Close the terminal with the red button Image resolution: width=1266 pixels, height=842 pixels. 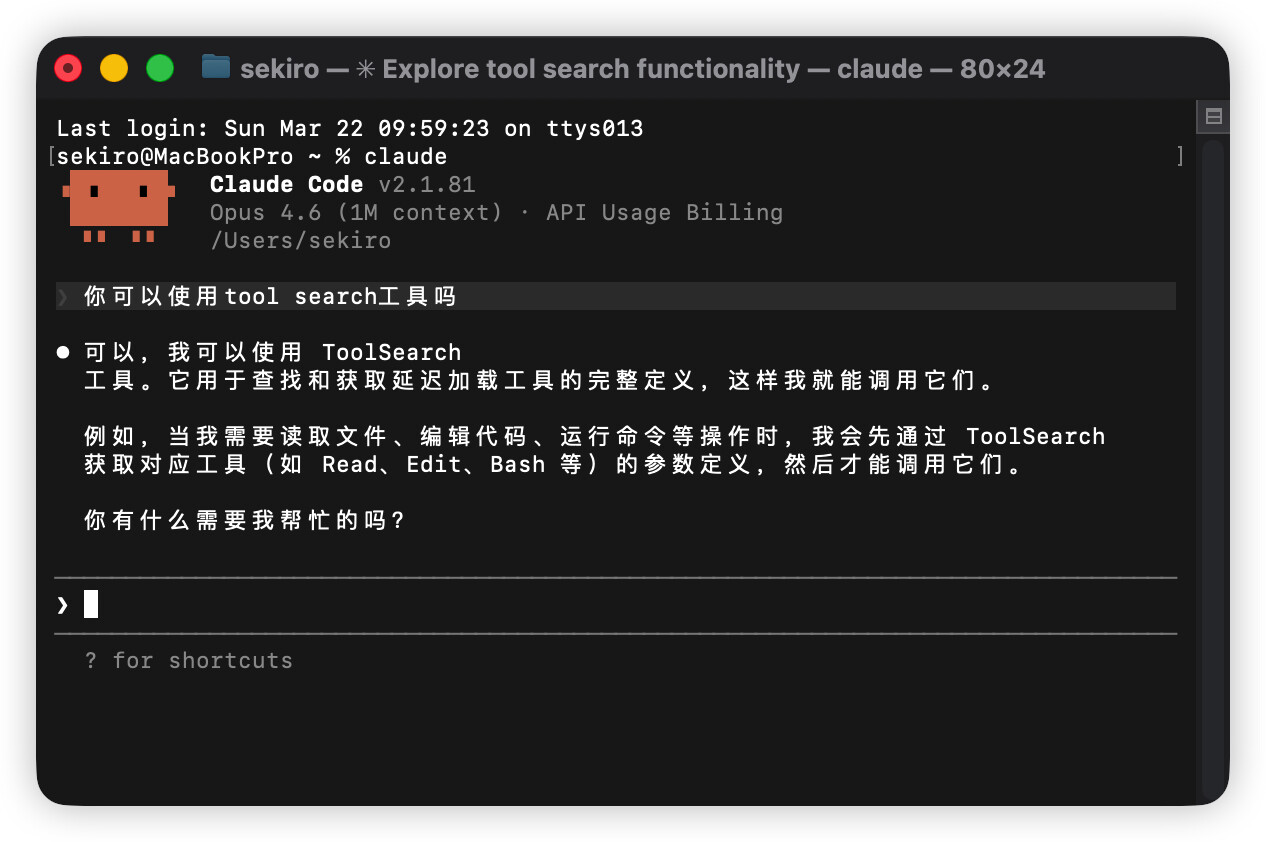(x=68, y=68)
